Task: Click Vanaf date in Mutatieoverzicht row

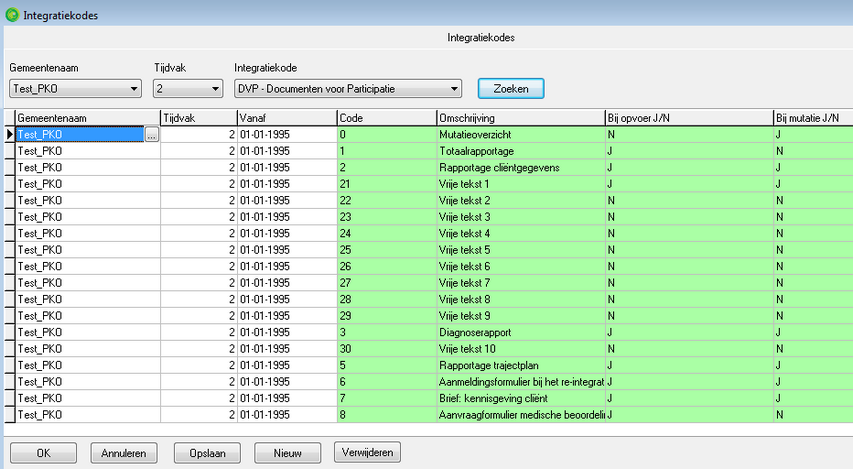Action: pyautogui.click(x=287, y=134)
